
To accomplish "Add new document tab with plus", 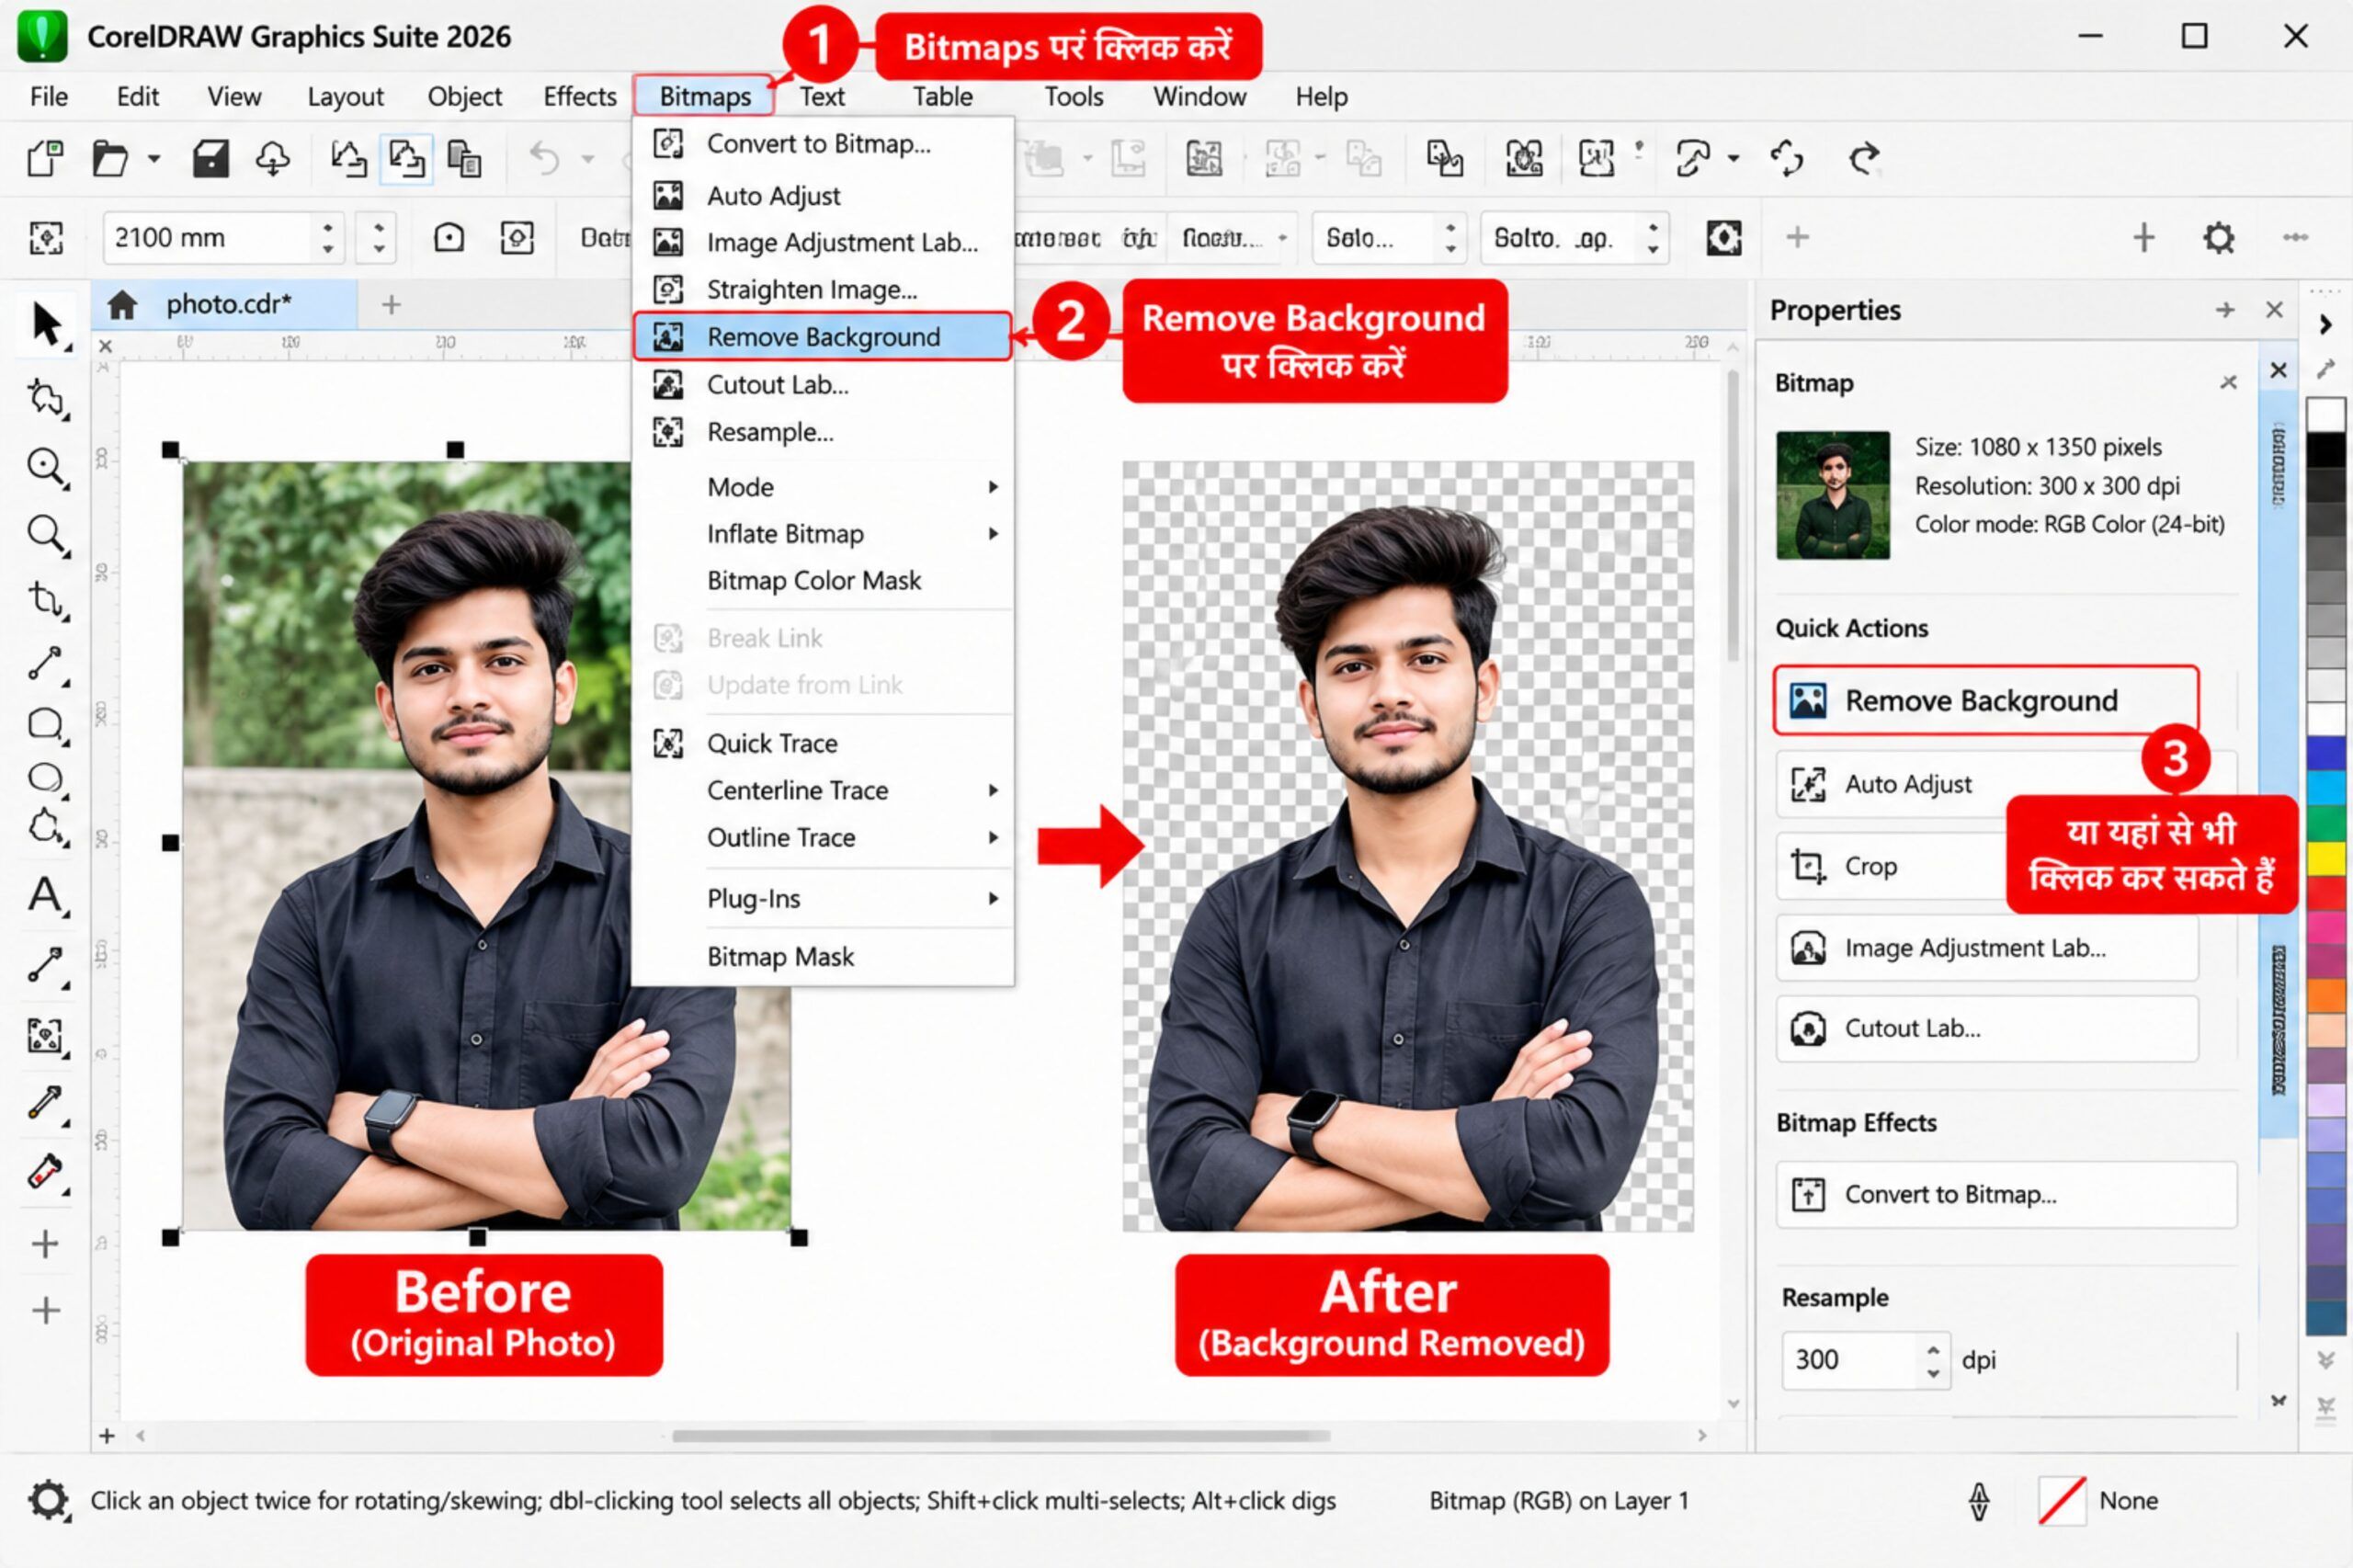I will coord(391,305).
